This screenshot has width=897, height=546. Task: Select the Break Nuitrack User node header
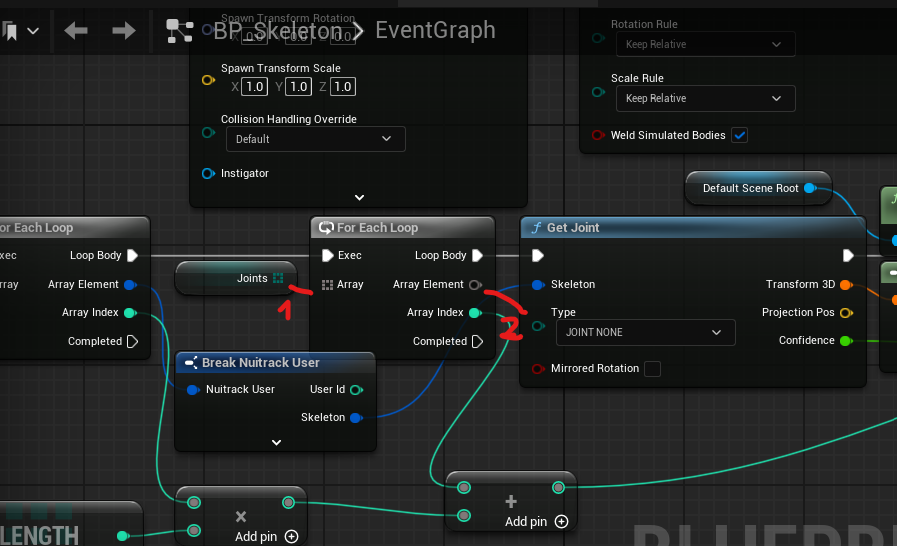(x=275, y=363)
